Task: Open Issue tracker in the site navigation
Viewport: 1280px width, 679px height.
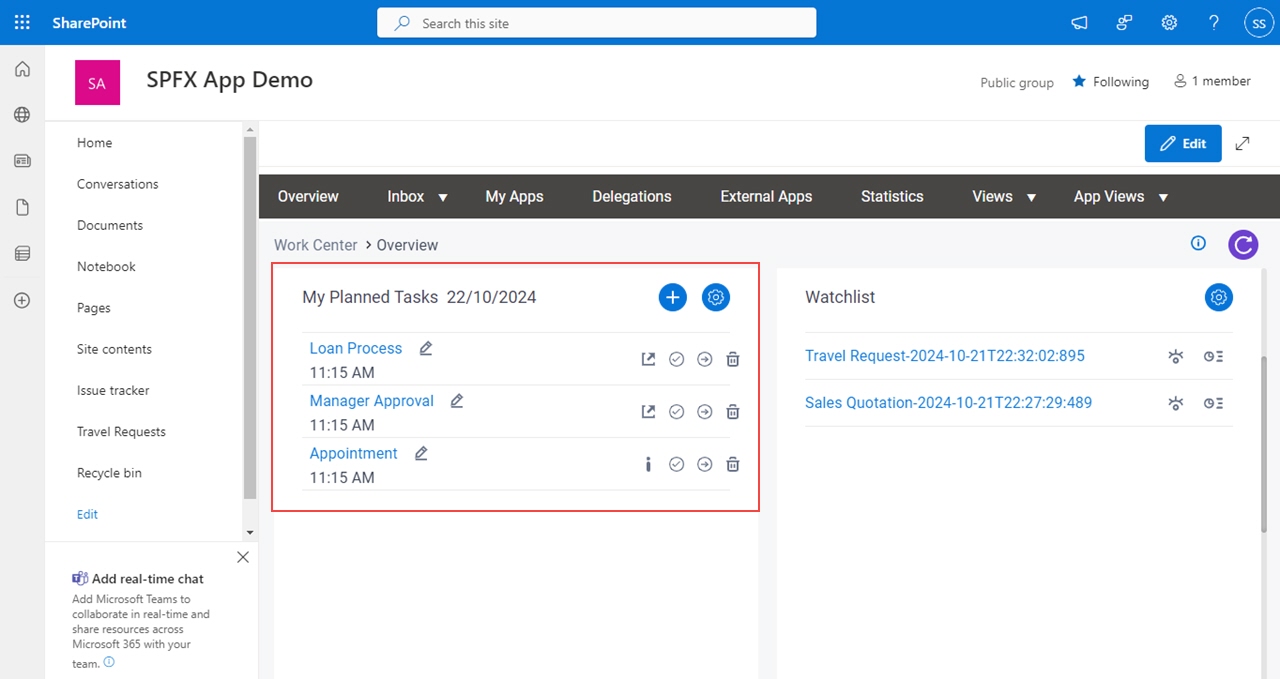Action: tap(113, 390)
